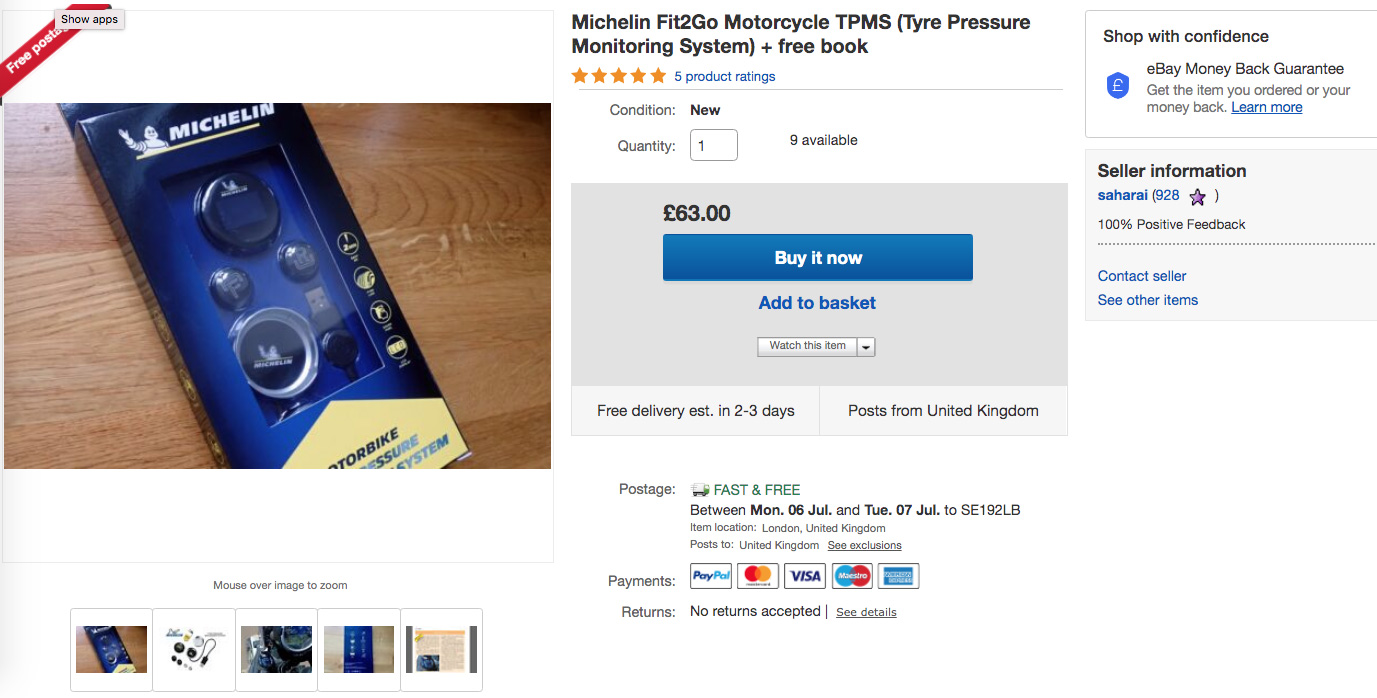Click Add to basket link
Screen dimensions: 1377x698
pos(817,303)
